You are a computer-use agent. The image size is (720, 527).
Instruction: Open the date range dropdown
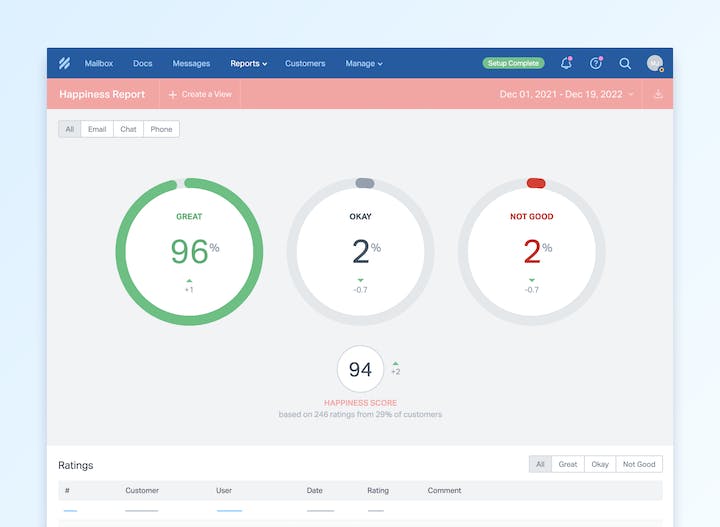[566, 94]
